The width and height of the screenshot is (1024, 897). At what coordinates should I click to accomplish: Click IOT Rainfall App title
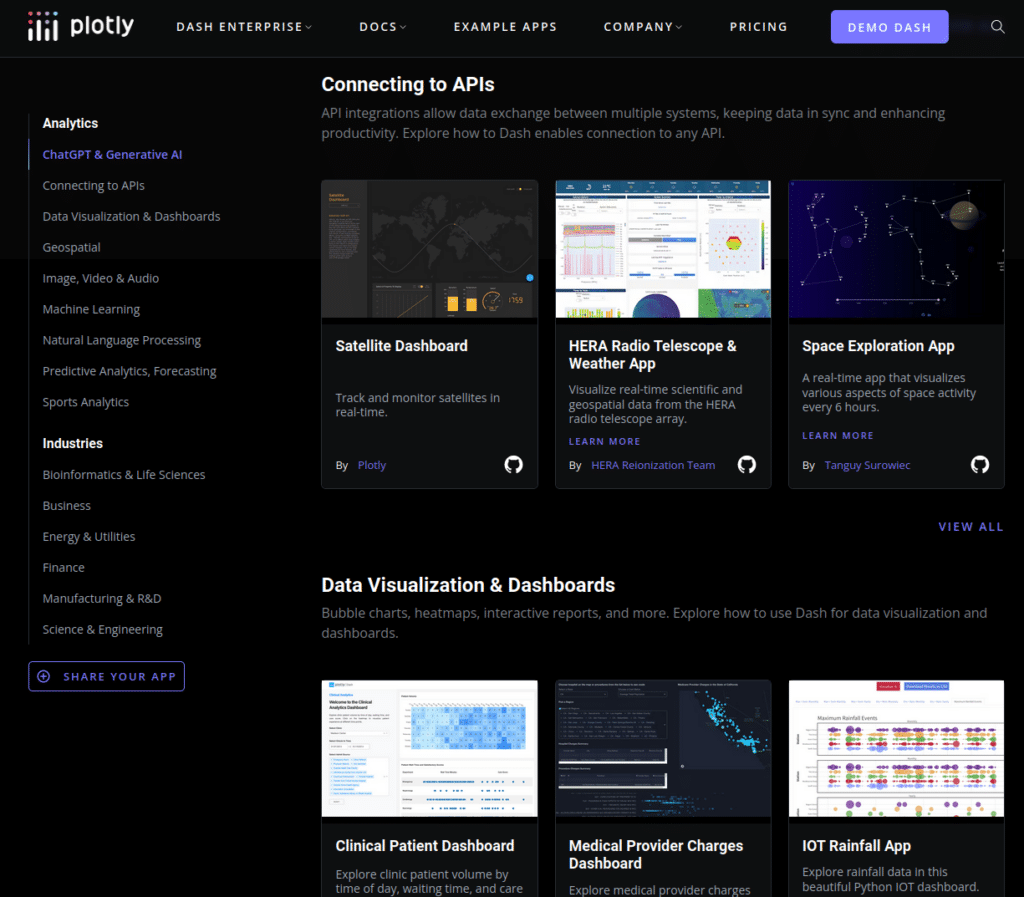[856, 845]
